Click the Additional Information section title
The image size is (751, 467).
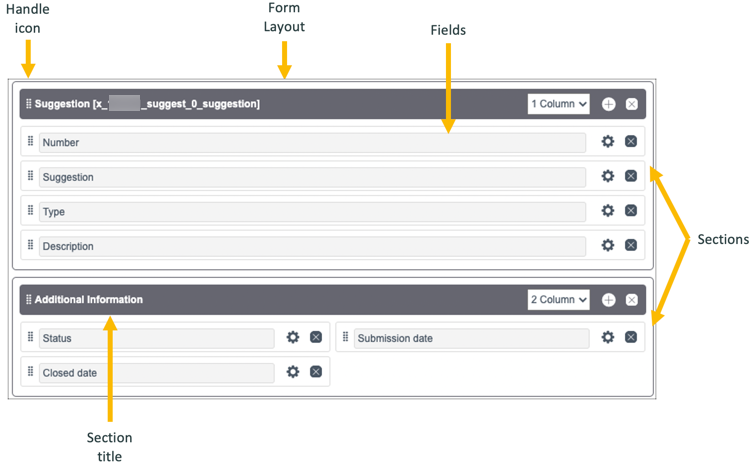[x=89, y=300]
